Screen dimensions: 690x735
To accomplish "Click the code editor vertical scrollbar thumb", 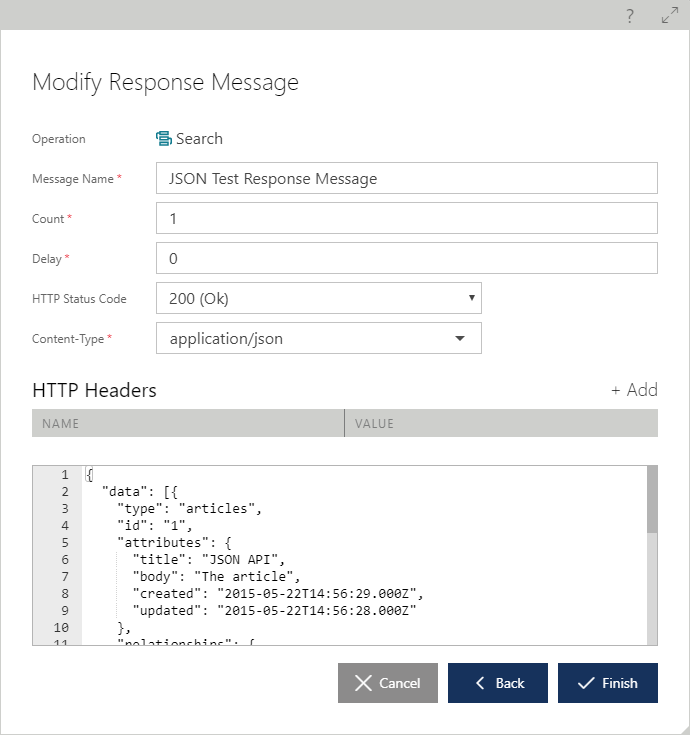I will click(x=652, y=500).
